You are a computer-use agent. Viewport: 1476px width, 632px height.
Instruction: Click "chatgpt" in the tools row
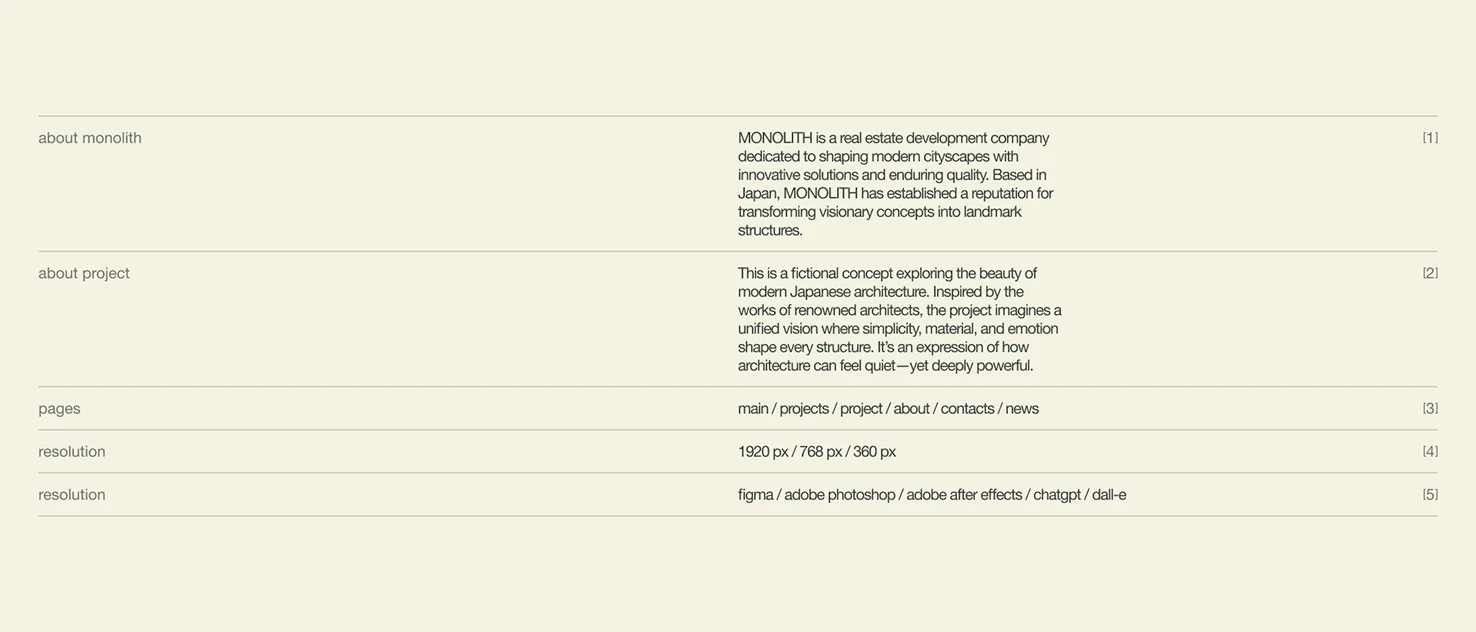point(1057,494)
